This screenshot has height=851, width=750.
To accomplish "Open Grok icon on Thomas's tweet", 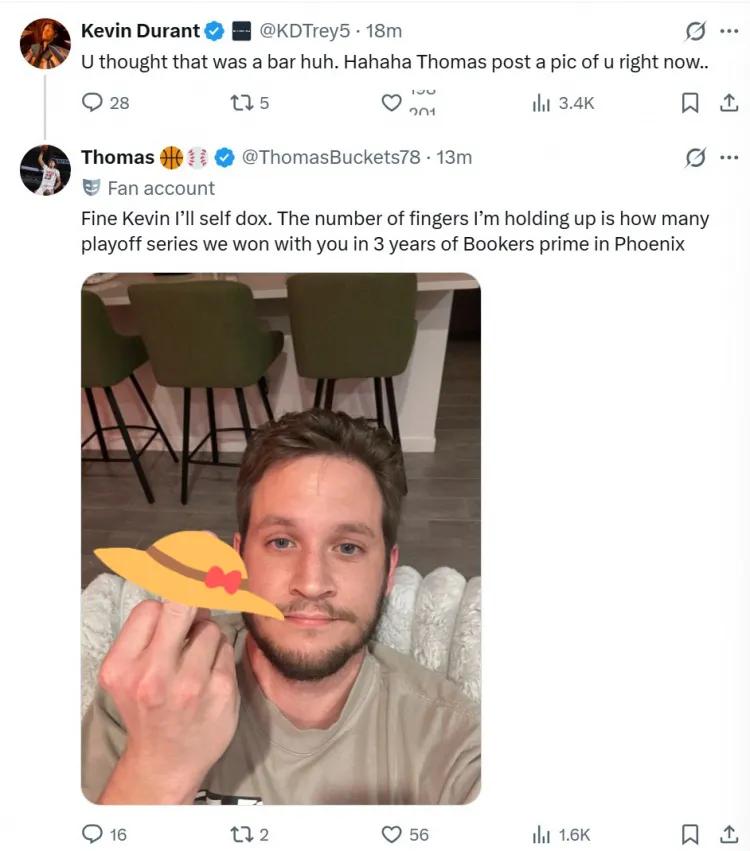I will (x=695, y=157).
